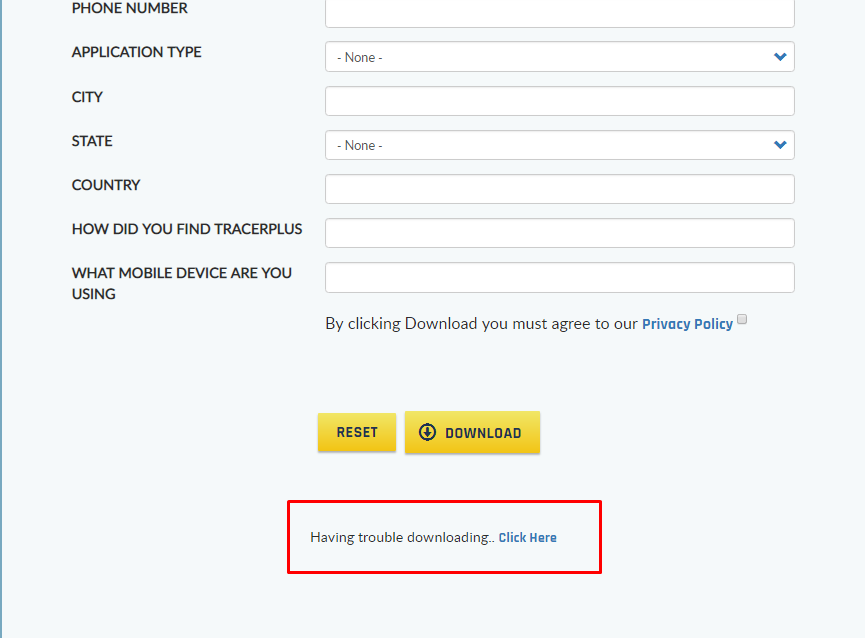Image resolution: width=865 pixels, height=638 pixels.
Task: Click the Download arrow circle icon
Action: pyautogui.click(x=427, y=432)
